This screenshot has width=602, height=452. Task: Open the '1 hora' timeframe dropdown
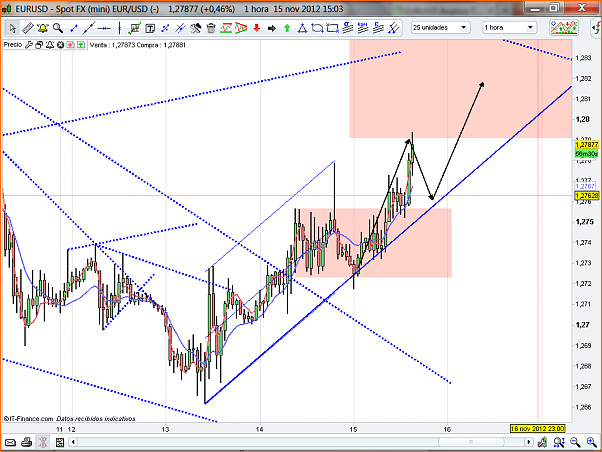[509, 28]
